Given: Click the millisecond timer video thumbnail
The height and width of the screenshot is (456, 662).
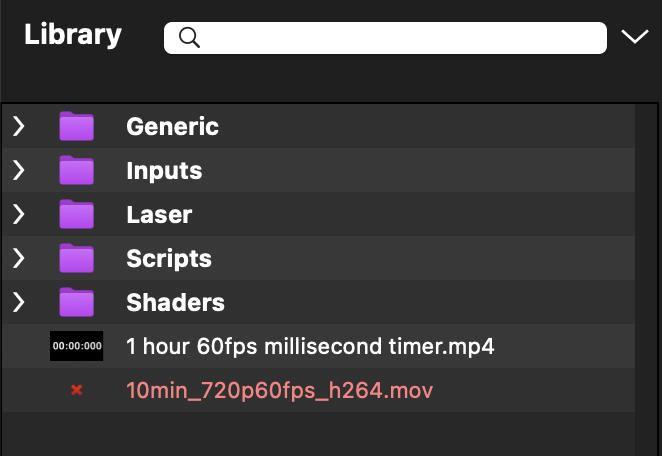Looking at the screenshot, I should (77, 346).
